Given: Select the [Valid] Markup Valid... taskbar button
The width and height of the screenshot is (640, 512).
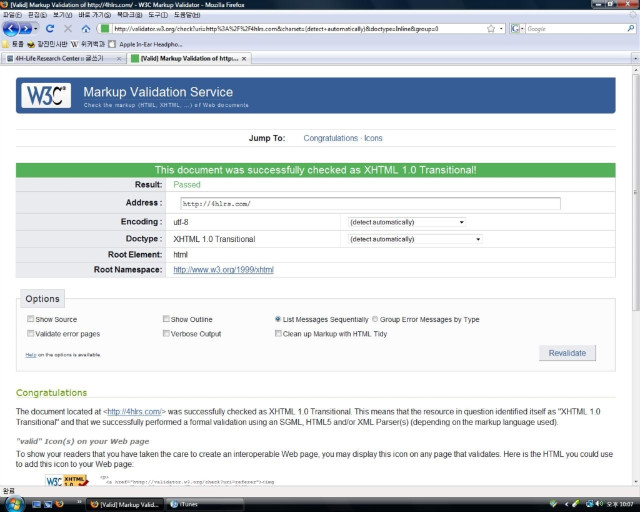Looking at the screenshot, I should 125,504.
